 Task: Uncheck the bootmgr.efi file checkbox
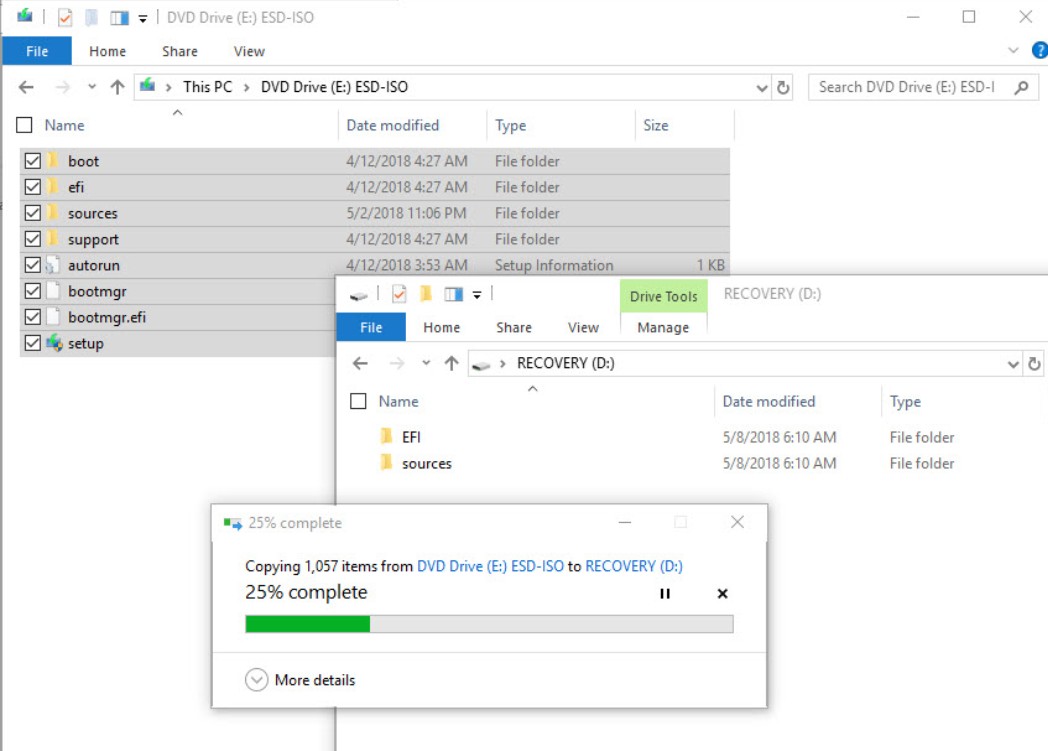[x=32, y=318]
